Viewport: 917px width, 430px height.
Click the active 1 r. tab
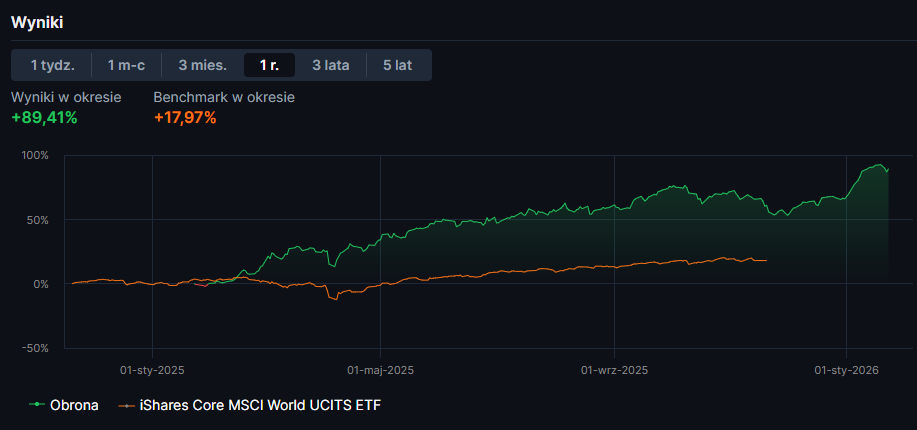coord(269,65)
